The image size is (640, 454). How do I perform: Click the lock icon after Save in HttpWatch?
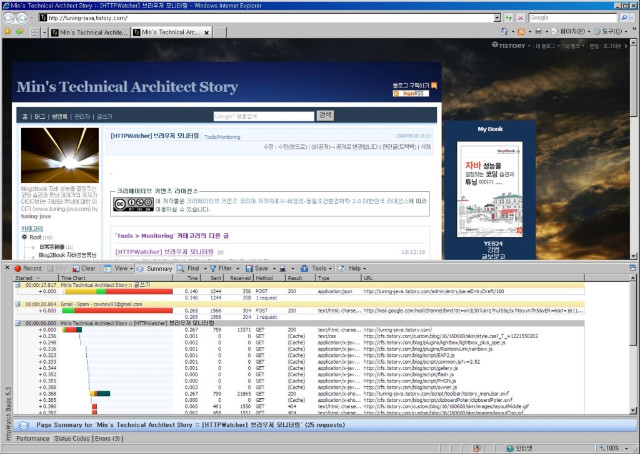(282, 268)
